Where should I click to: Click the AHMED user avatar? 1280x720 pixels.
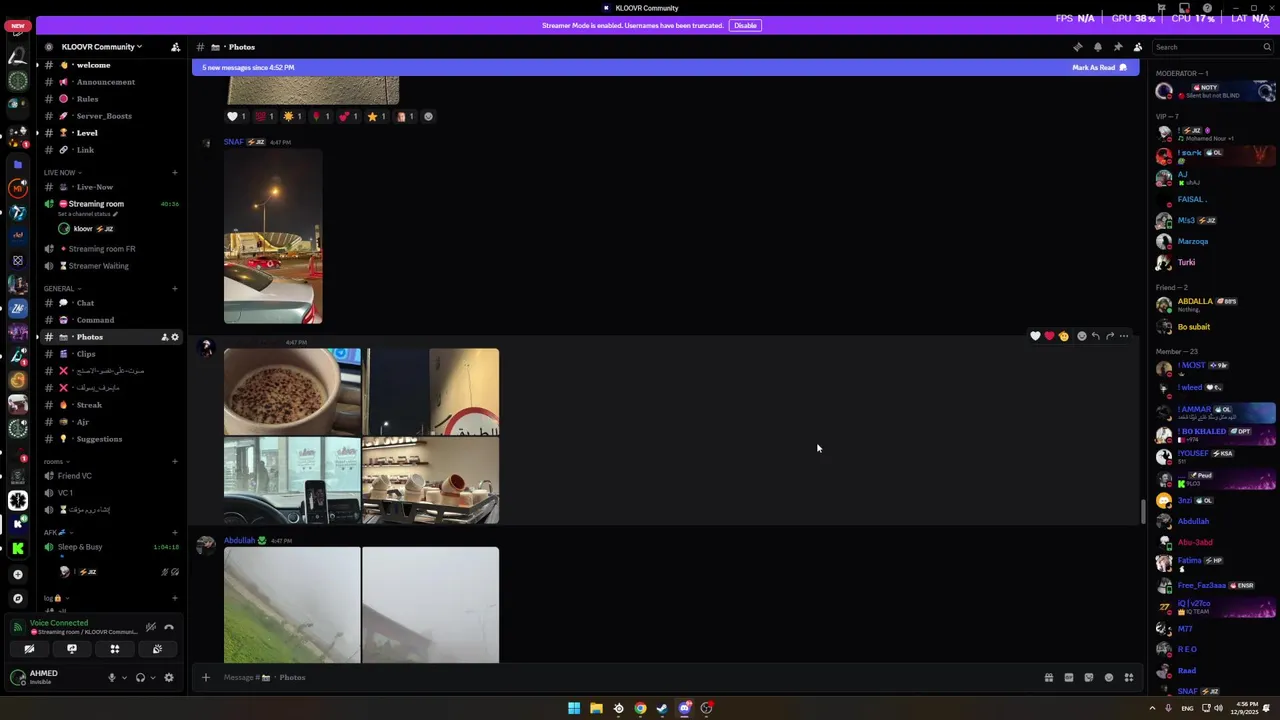(17, 677)
